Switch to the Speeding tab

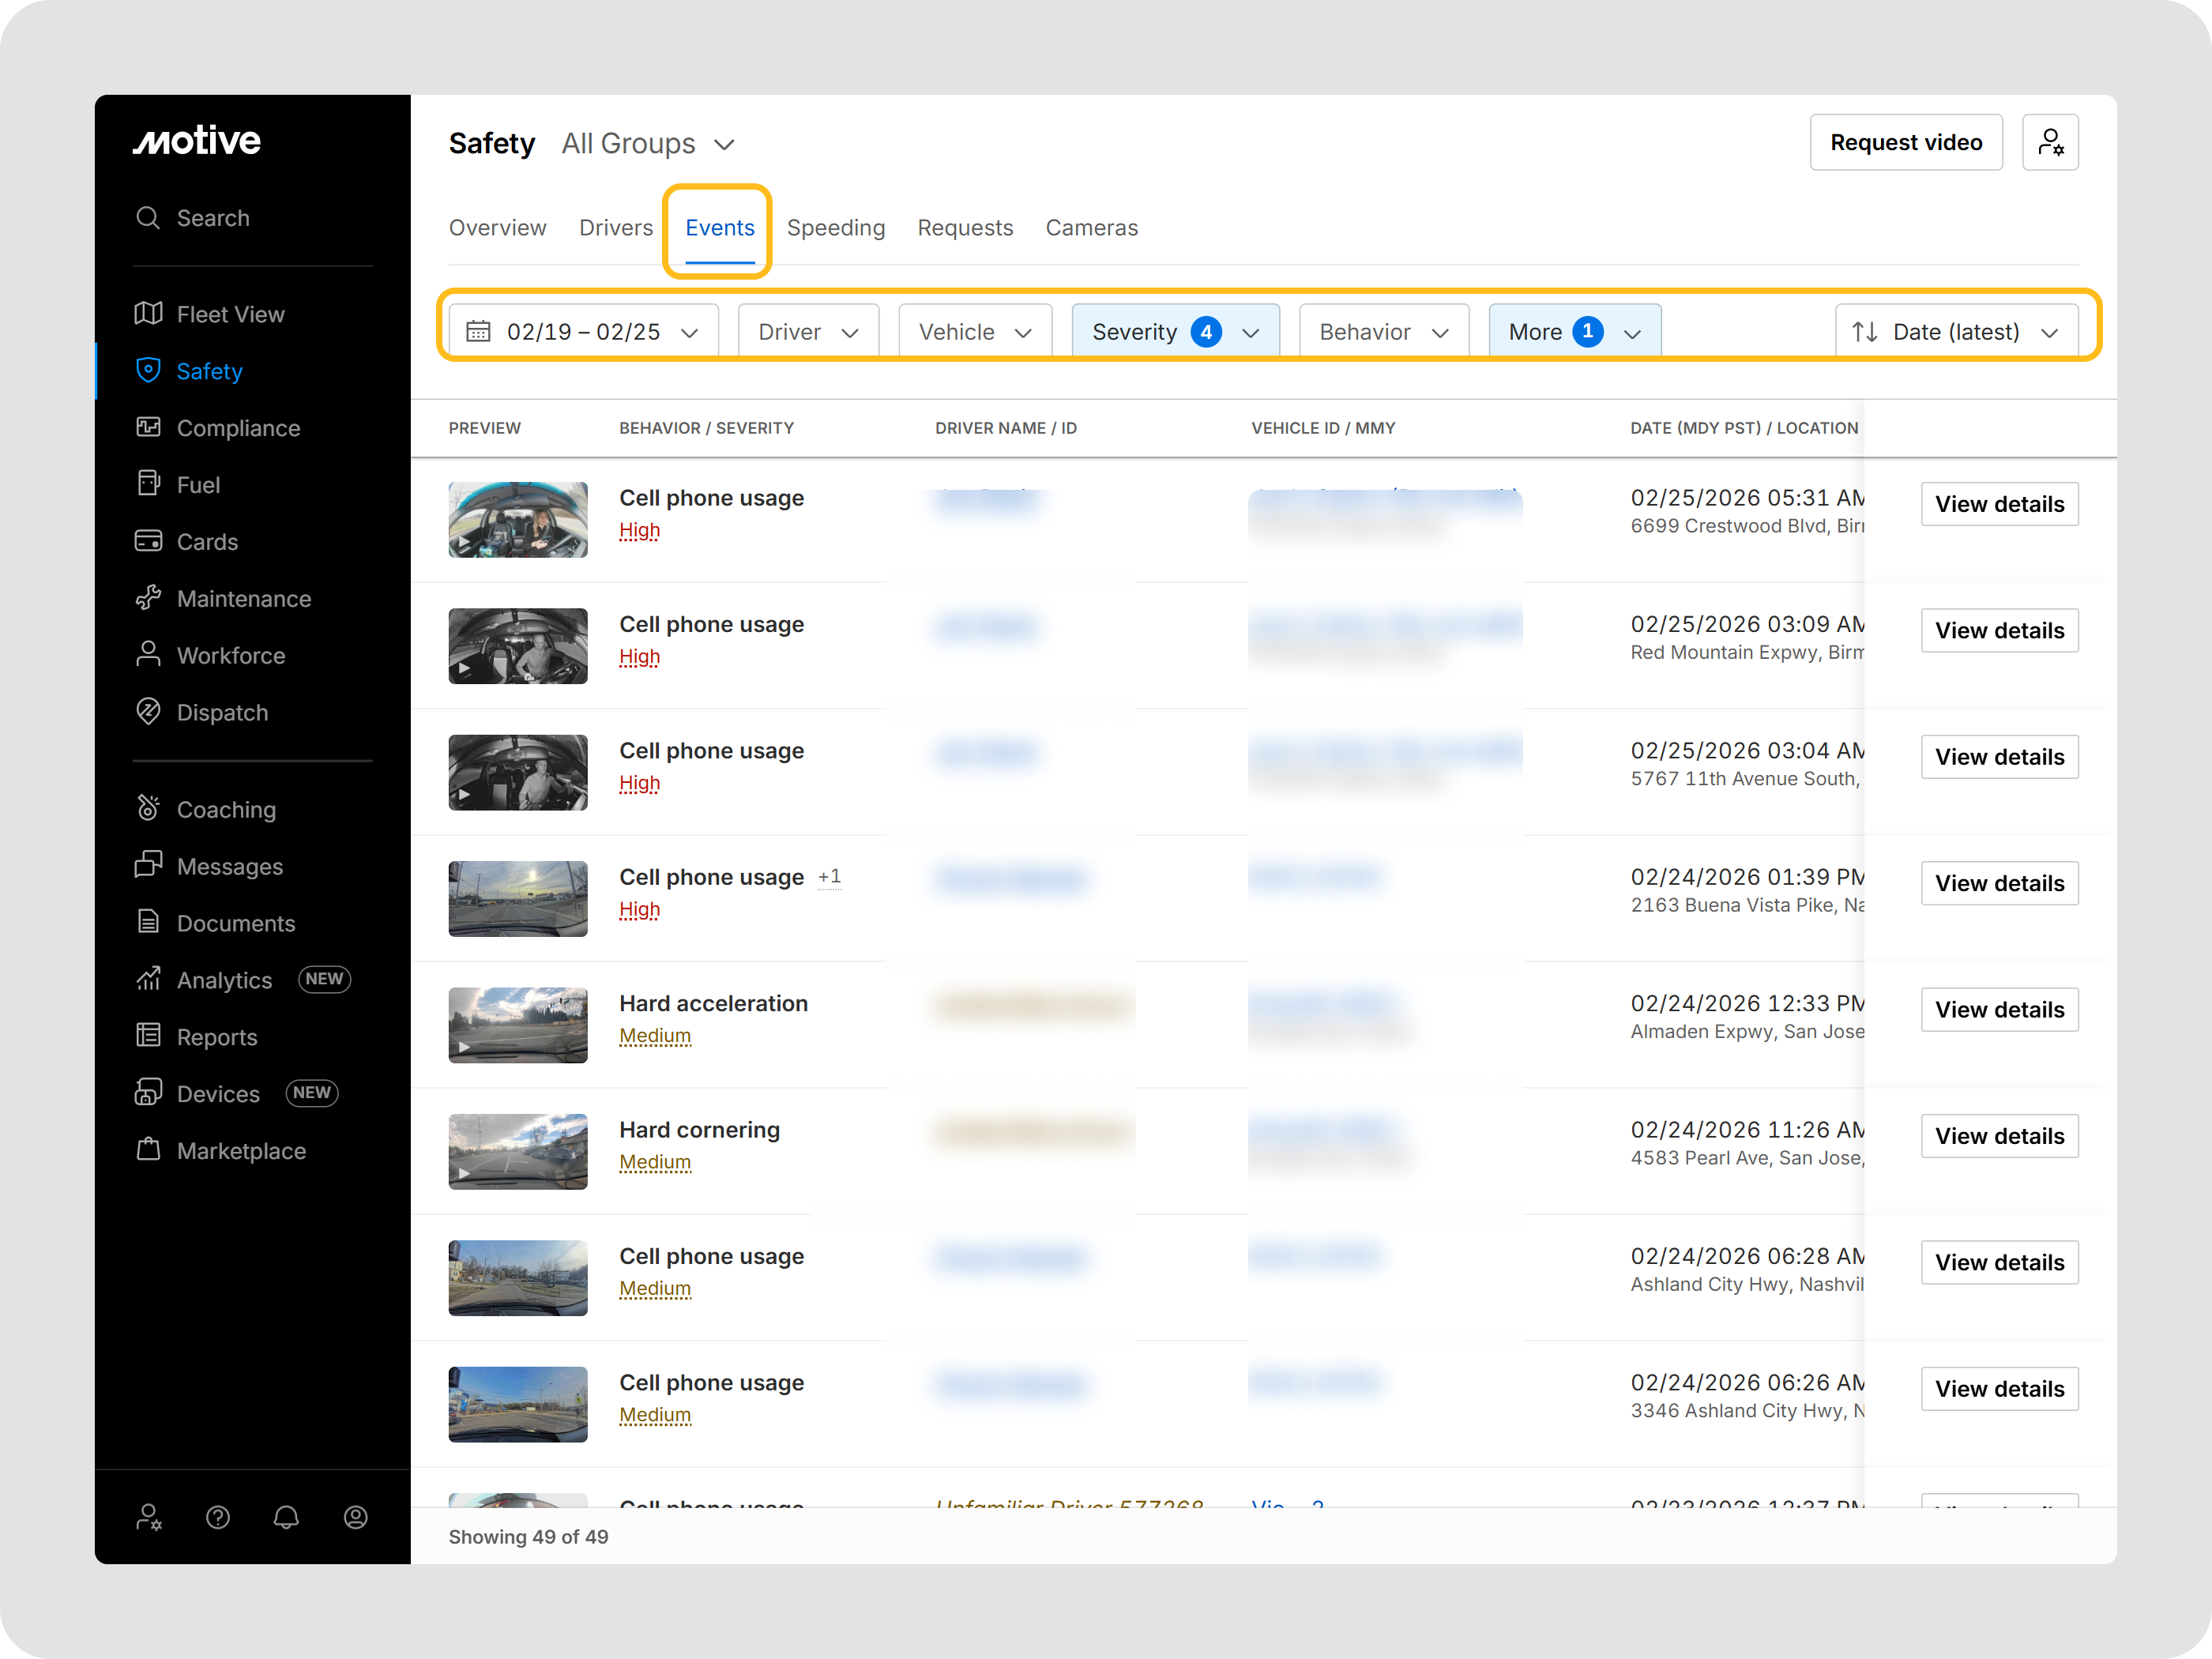[835, 228]
